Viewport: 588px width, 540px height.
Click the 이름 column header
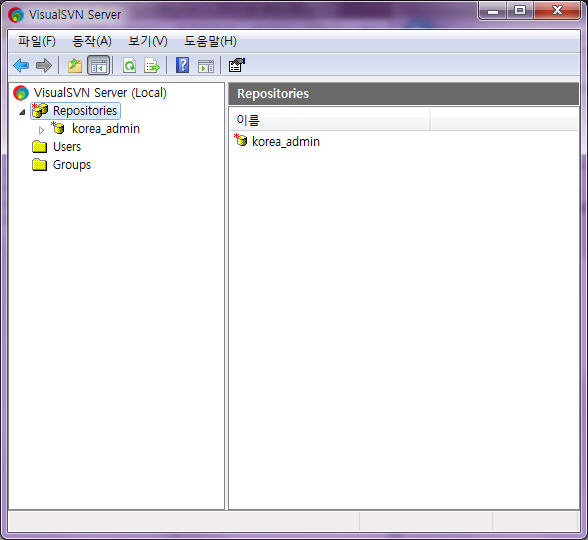coord(330,120)
